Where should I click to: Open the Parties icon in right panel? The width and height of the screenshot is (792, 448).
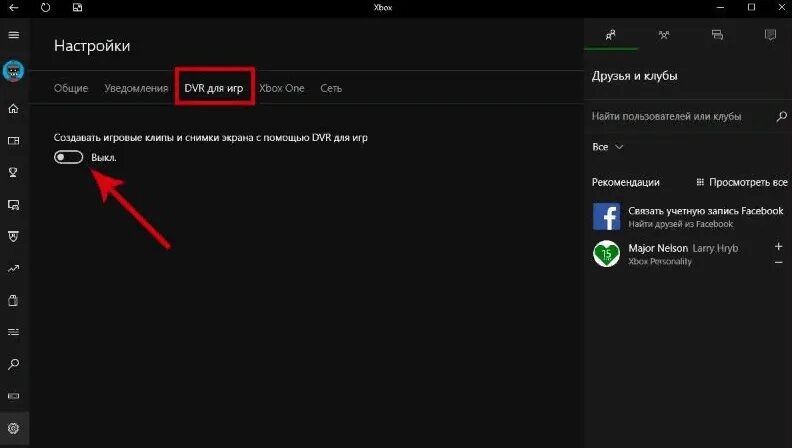coord(664,35)
